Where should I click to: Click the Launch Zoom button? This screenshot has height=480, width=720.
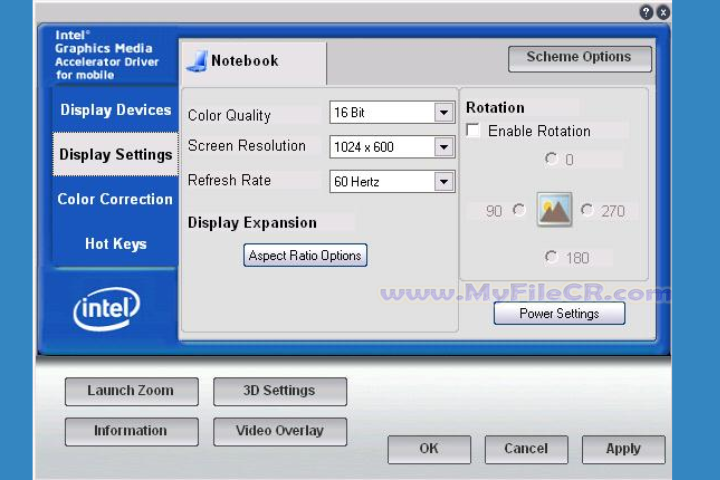(131, 391)
